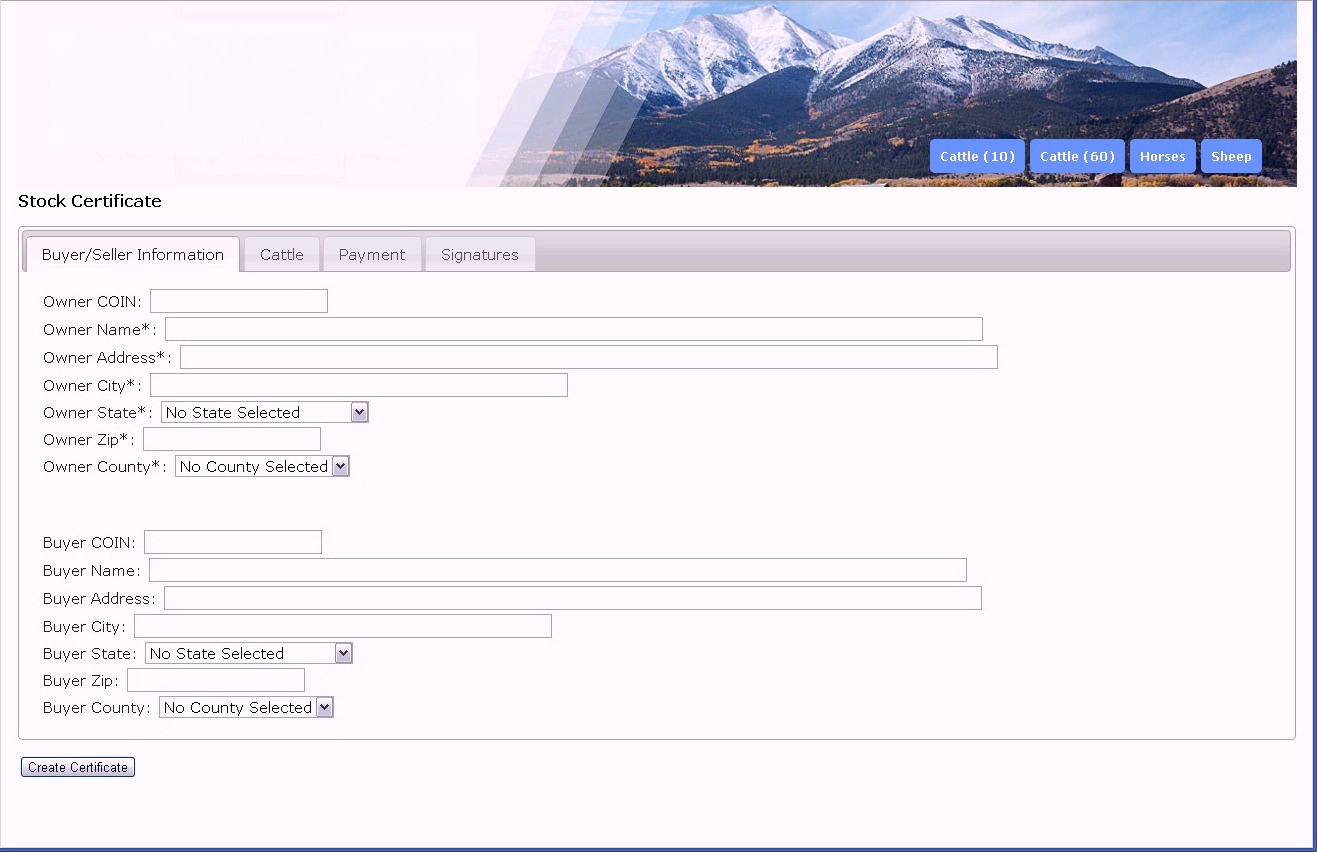This screenshot has width=1317, height=852.
Task: Expand the Buyer State dropdown
Action: [x=248, y=653]
